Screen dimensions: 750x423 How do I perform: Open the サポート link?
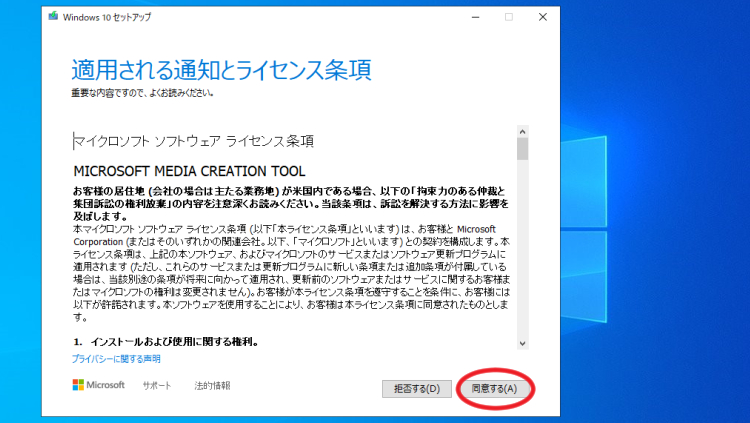point(157,385)
